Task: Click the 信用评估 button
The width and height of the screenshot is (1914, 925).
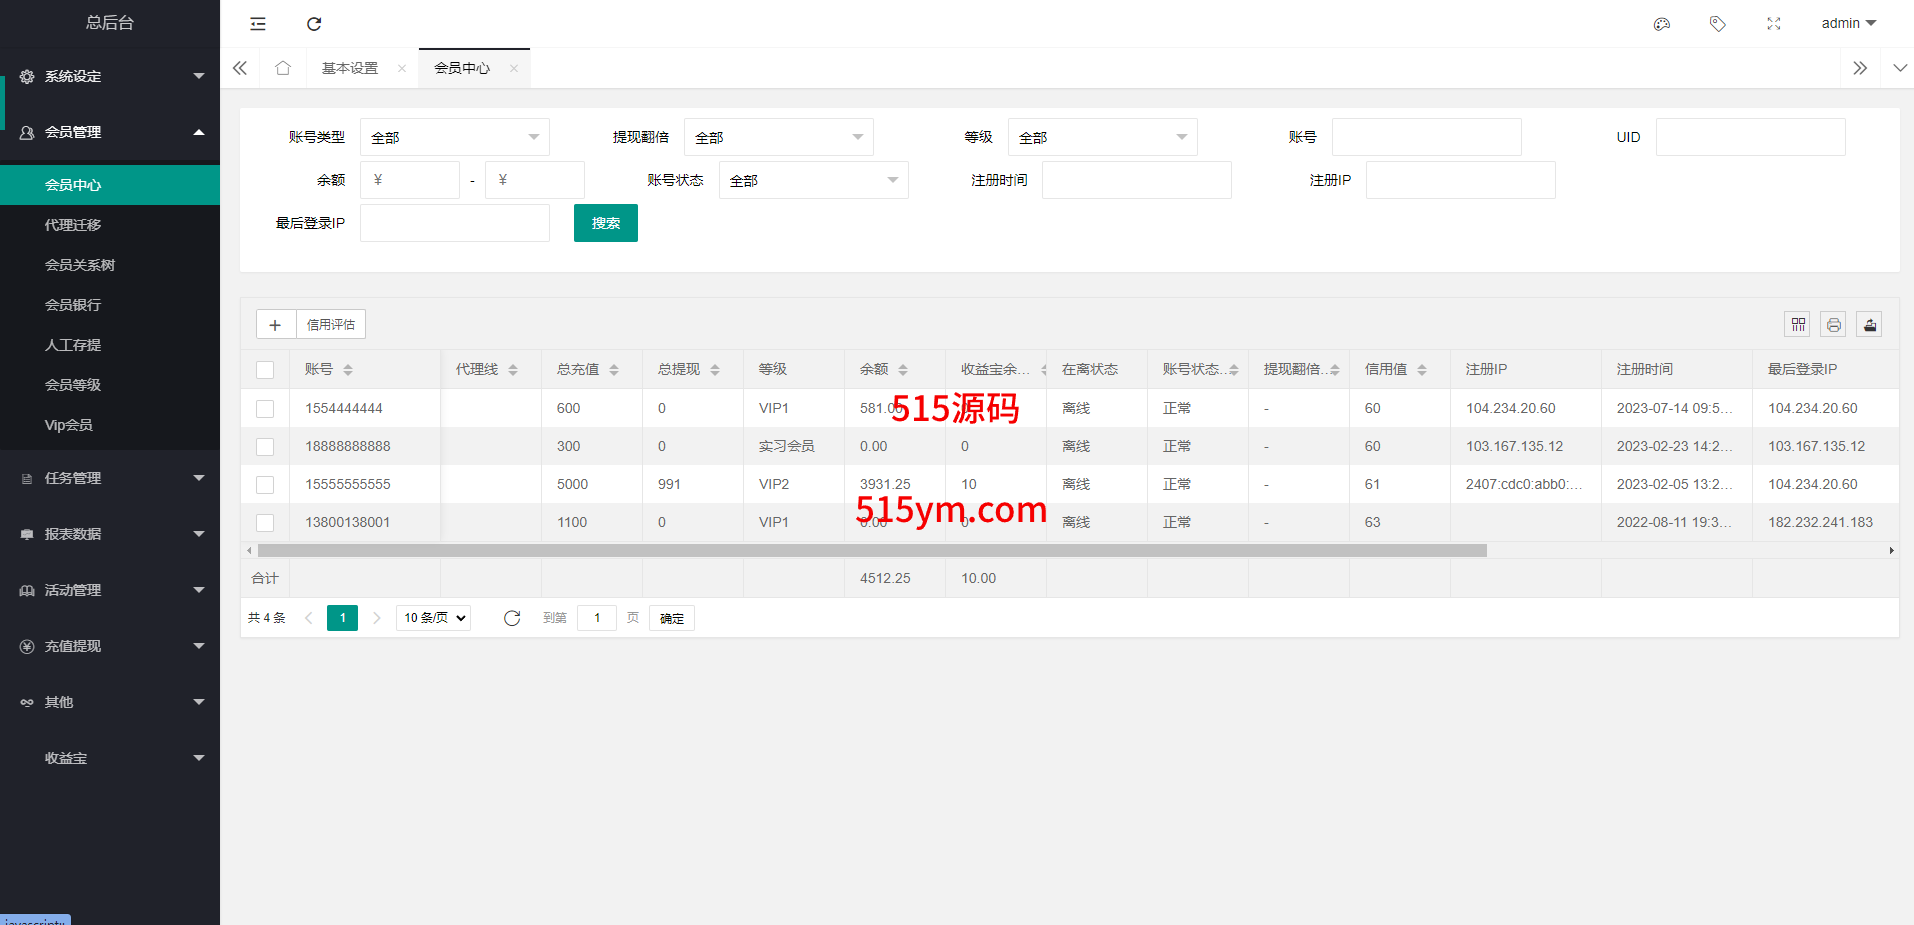Action: 331,325
